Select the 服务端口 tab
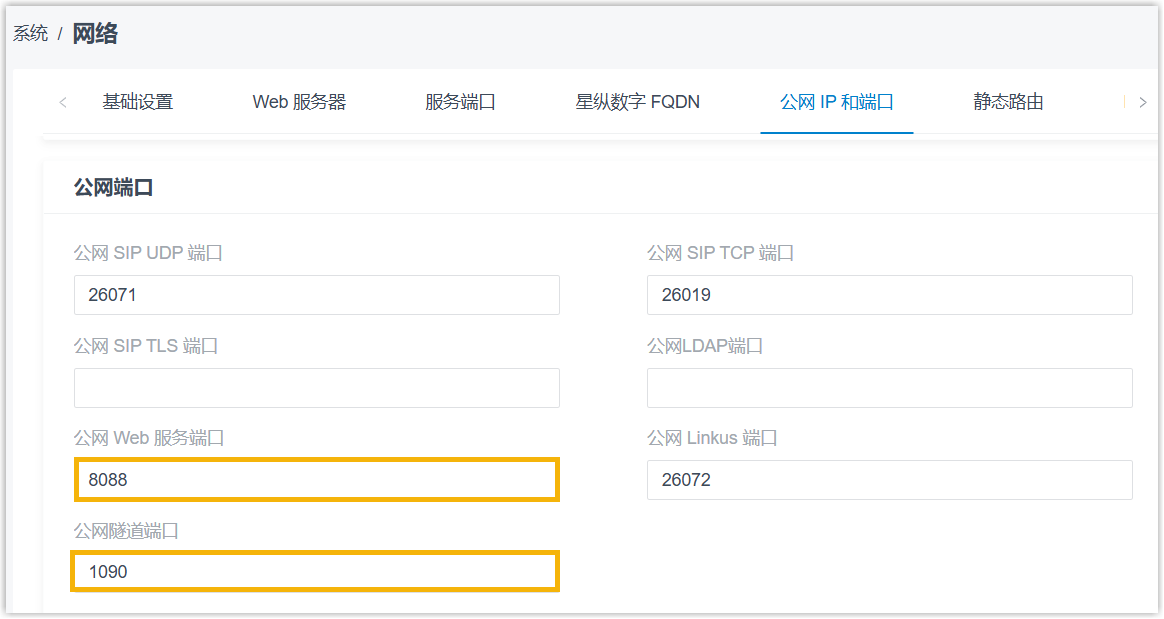 pyautogui.click(x=460, y=102)
